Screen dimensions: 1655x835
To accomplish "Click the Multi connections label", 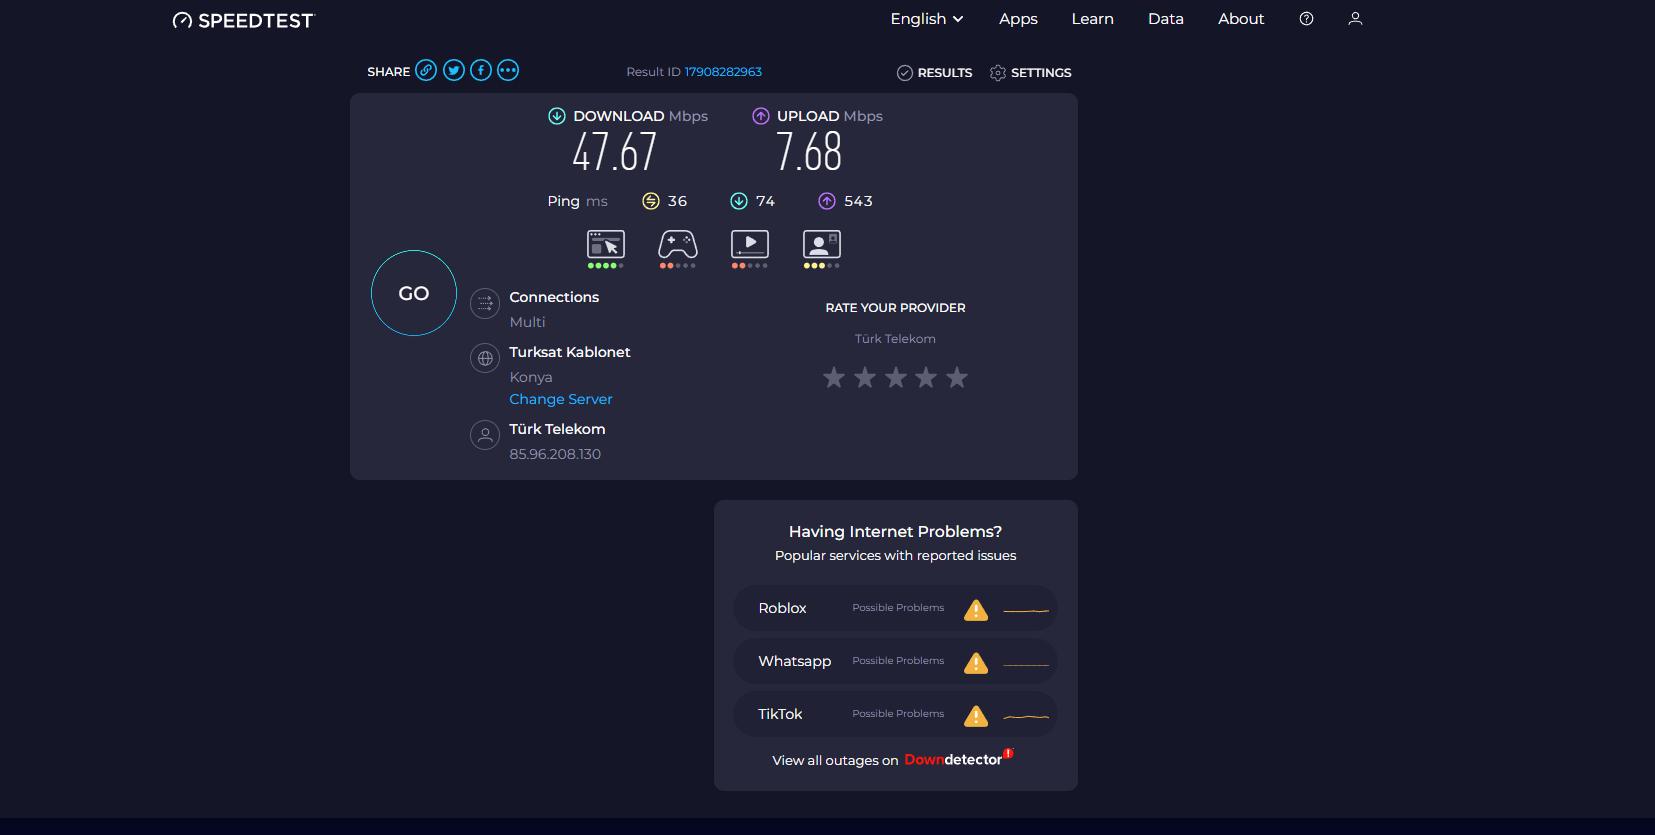I will coord(527,322).
